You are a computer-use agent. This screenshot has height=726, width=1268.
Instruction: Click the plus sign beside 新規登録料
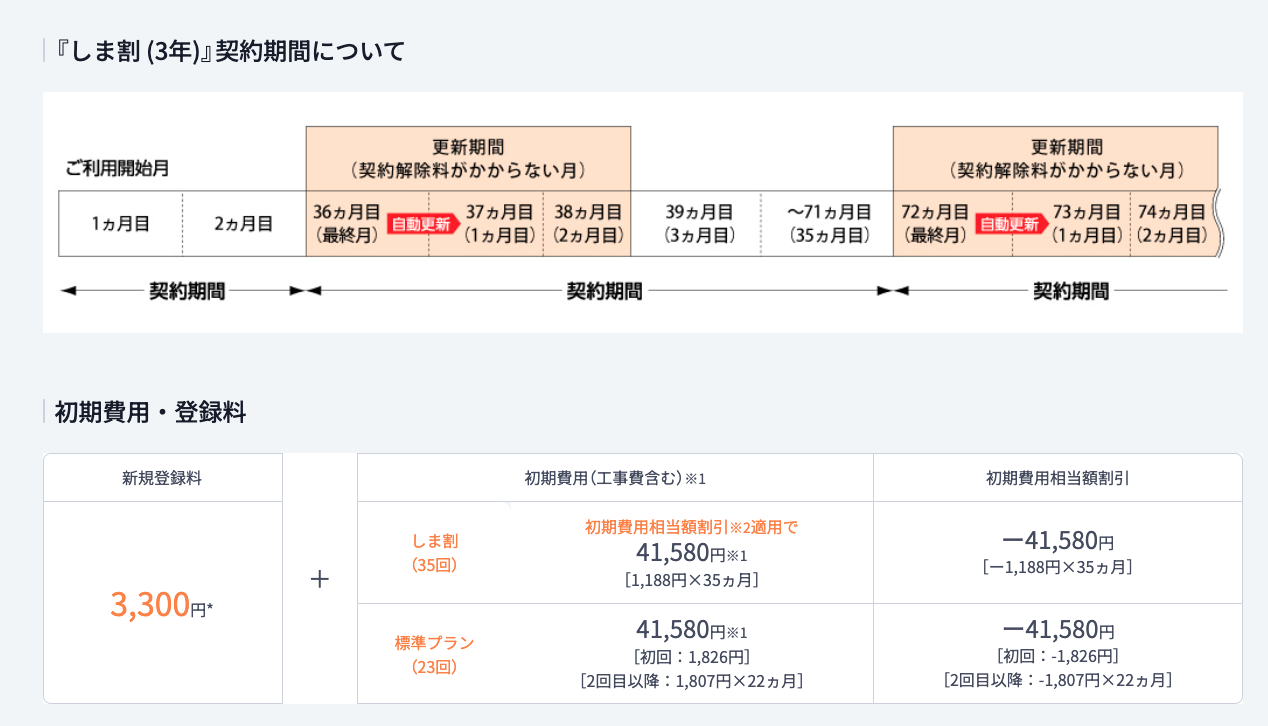[319, 579]
